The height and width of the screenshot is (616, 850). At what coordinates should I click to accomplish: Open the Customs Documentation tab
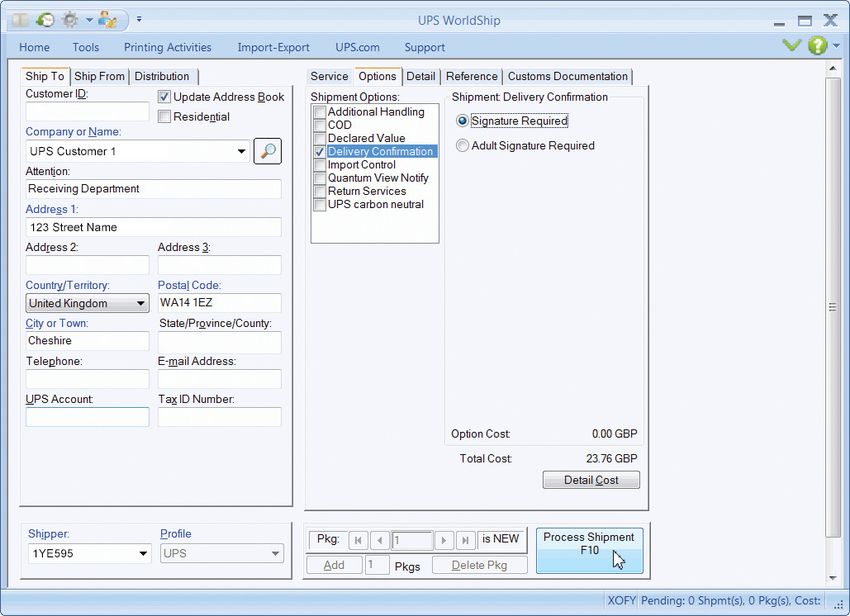568,76
